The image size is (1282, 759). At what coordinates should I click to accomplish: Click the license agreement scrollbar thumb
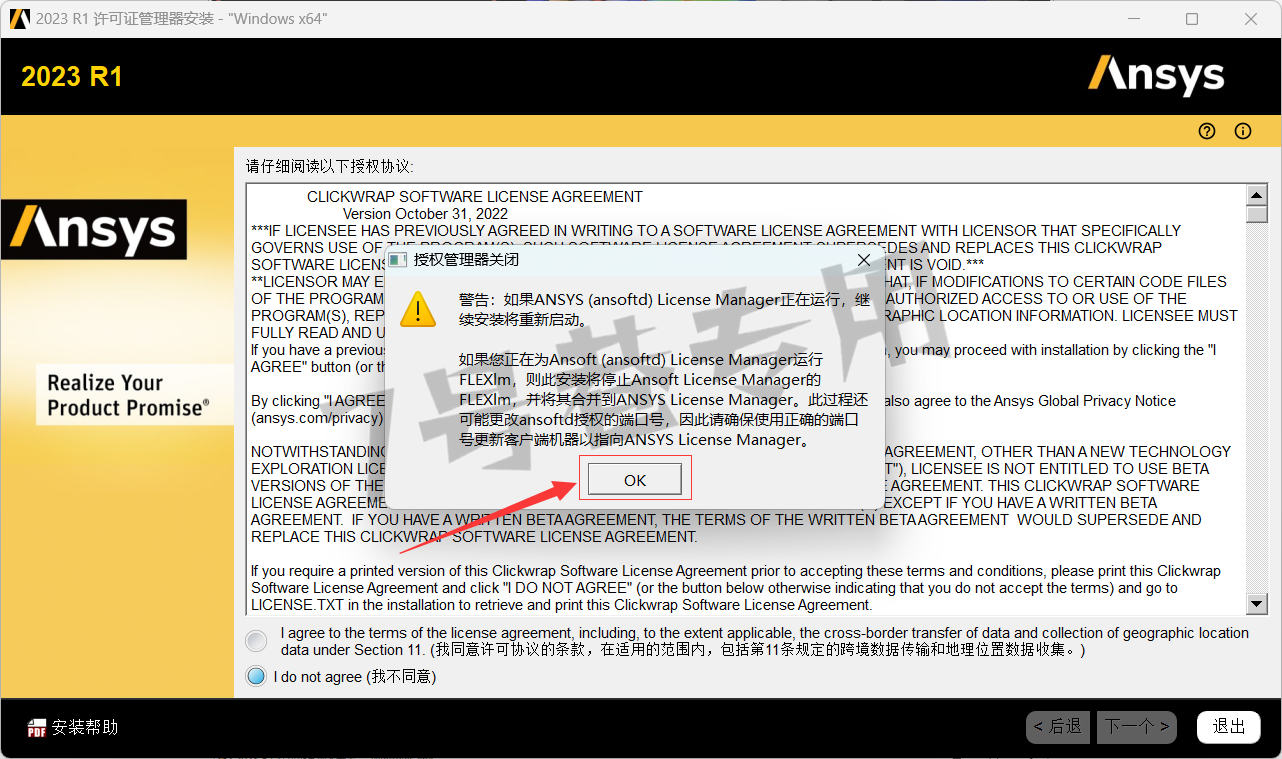(x=1257, y=214)
